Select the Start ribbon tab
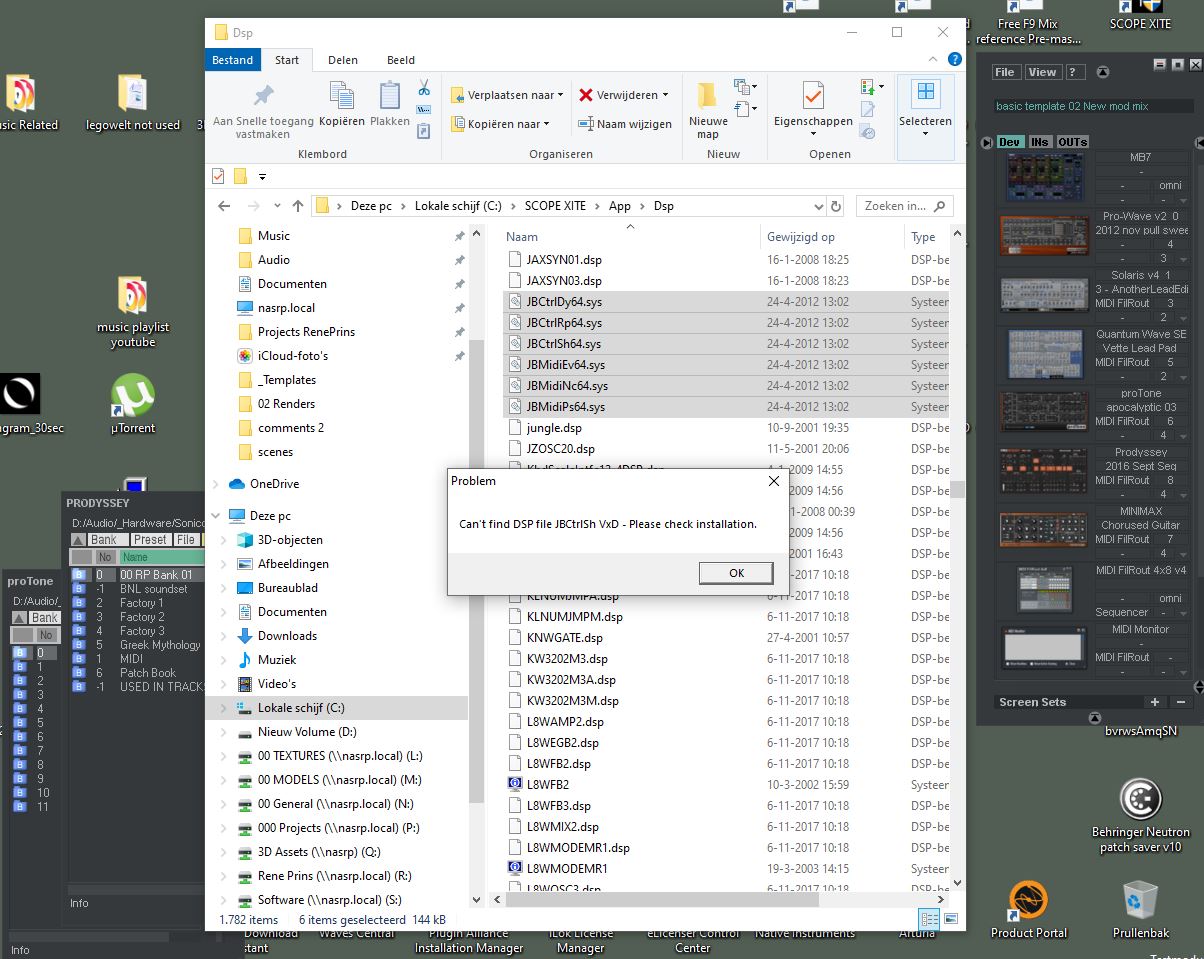 pos(287,60)
